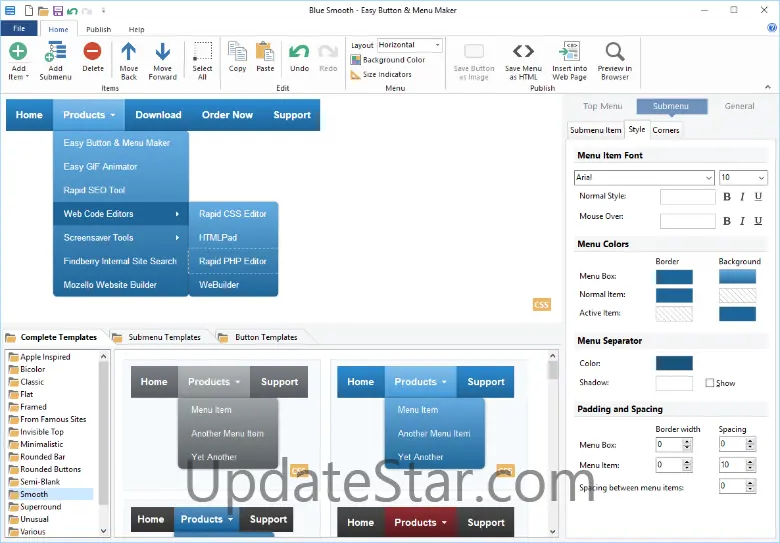Open the File menu

tap(19, 28)
